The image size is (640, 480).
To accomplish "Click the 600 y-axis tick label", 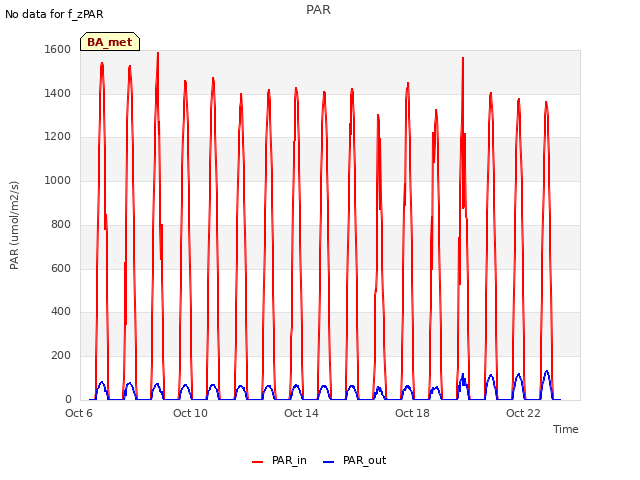I will tap(61, 268).
